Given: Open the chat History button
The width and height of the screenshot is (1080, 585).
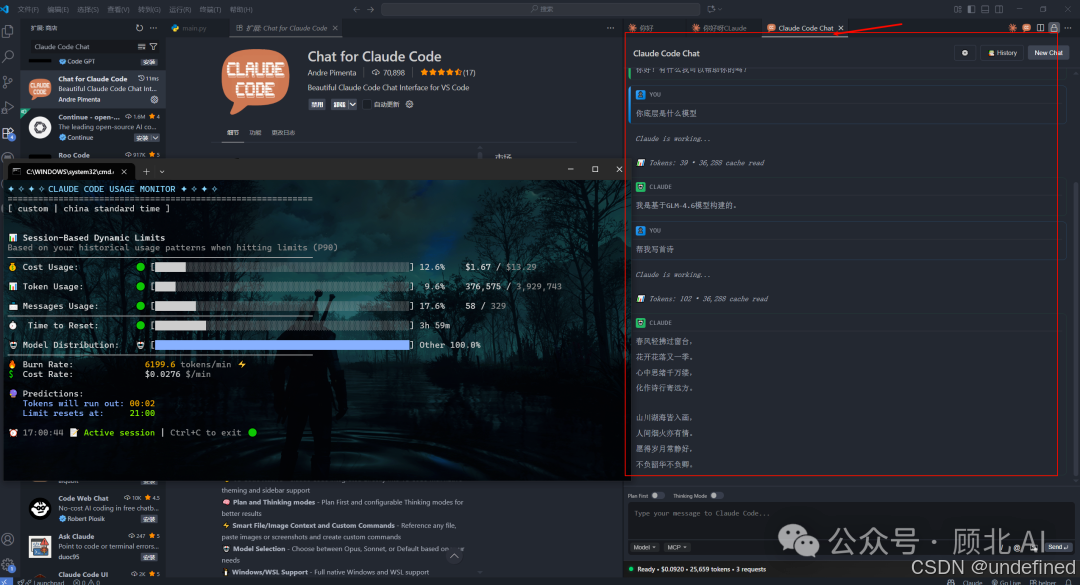Looking at the screenshot, I should coord(1002,53).
